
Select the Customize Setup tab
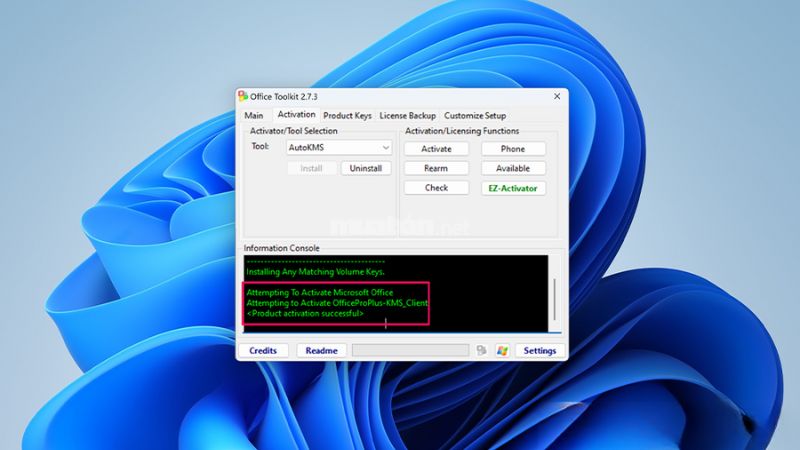(475, 116)
